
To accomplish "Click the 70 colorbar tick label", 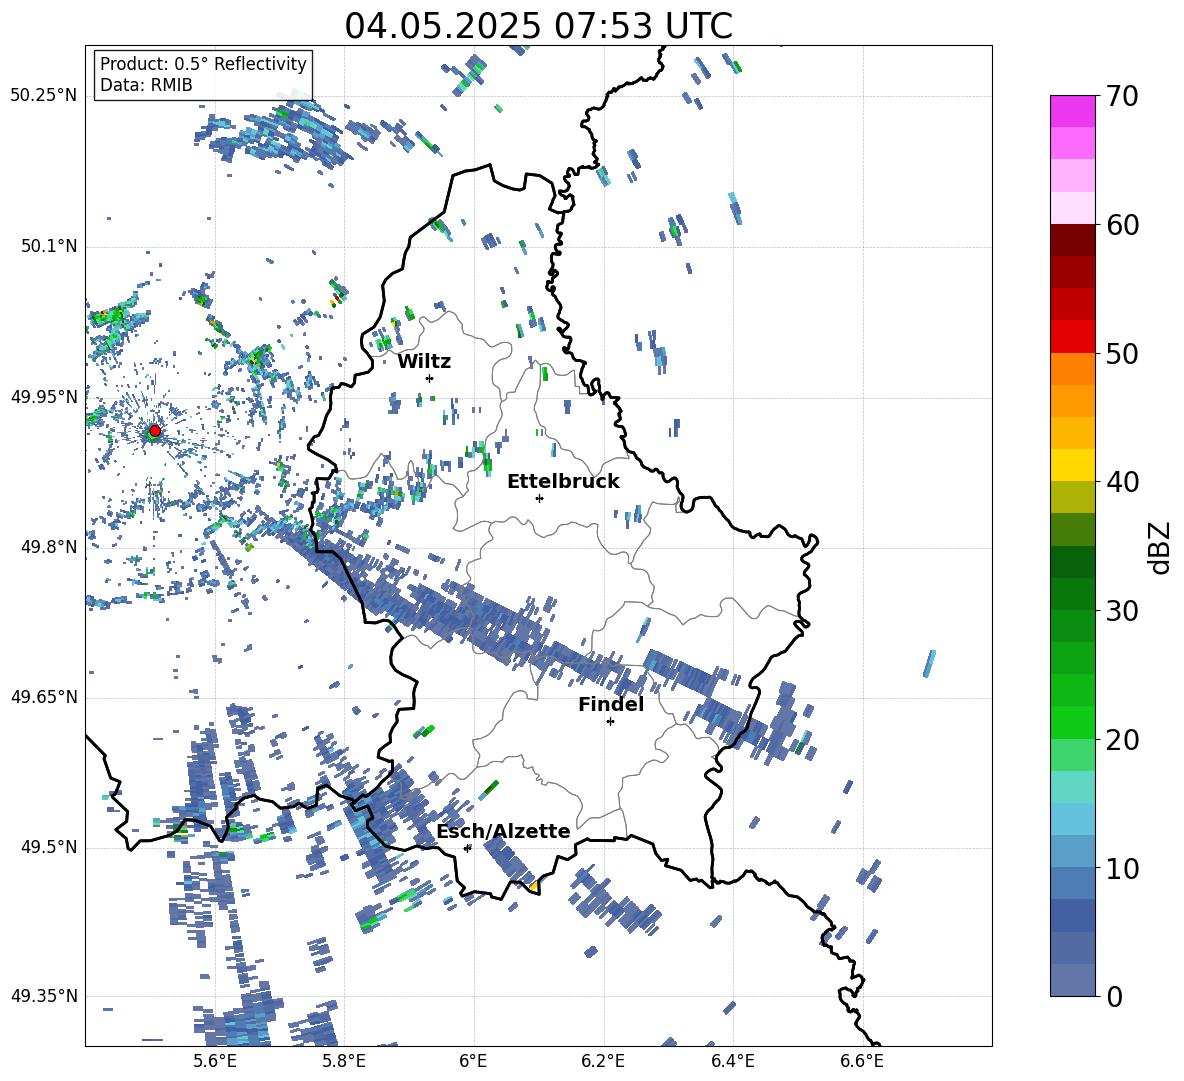I will pyautogui.click(x=1122, y=97).
